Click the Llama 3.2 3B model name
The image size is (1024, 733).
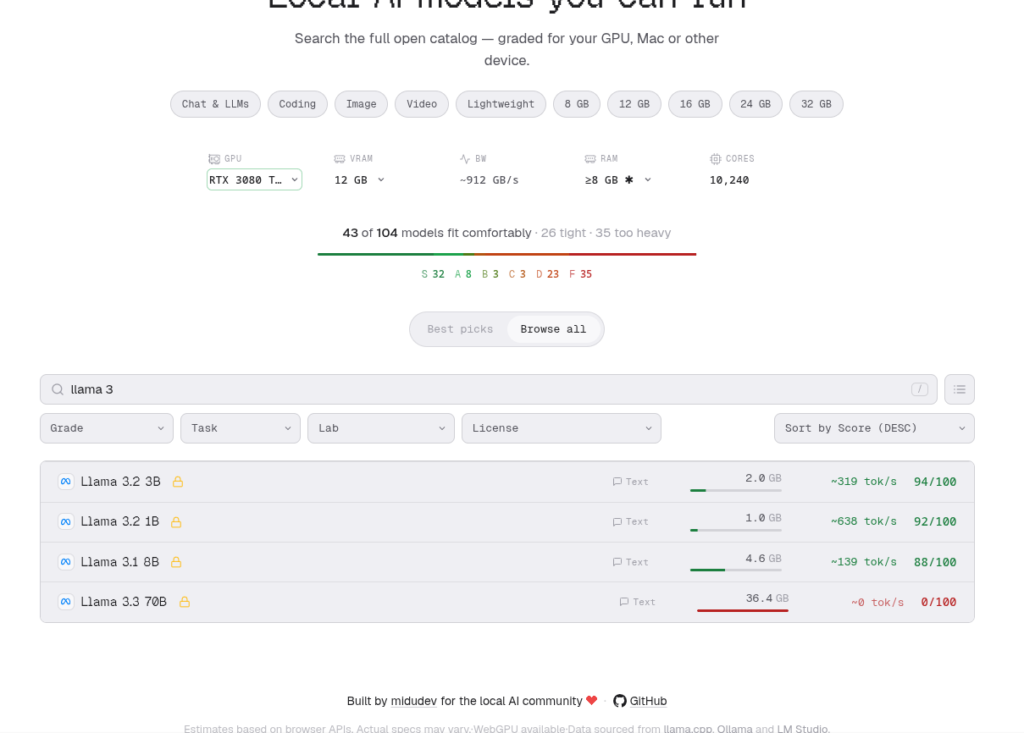(120, 481)
